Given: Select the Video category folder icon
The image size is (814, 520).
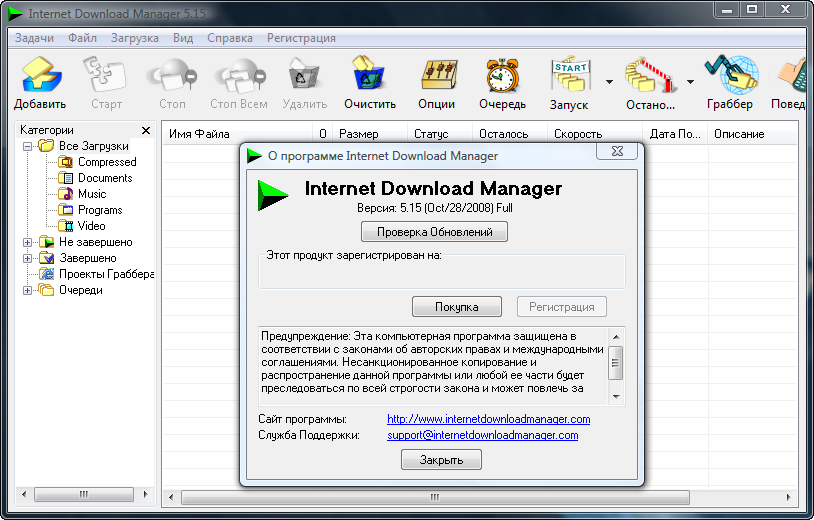Looking at the screenshot, I should [65, 226].
